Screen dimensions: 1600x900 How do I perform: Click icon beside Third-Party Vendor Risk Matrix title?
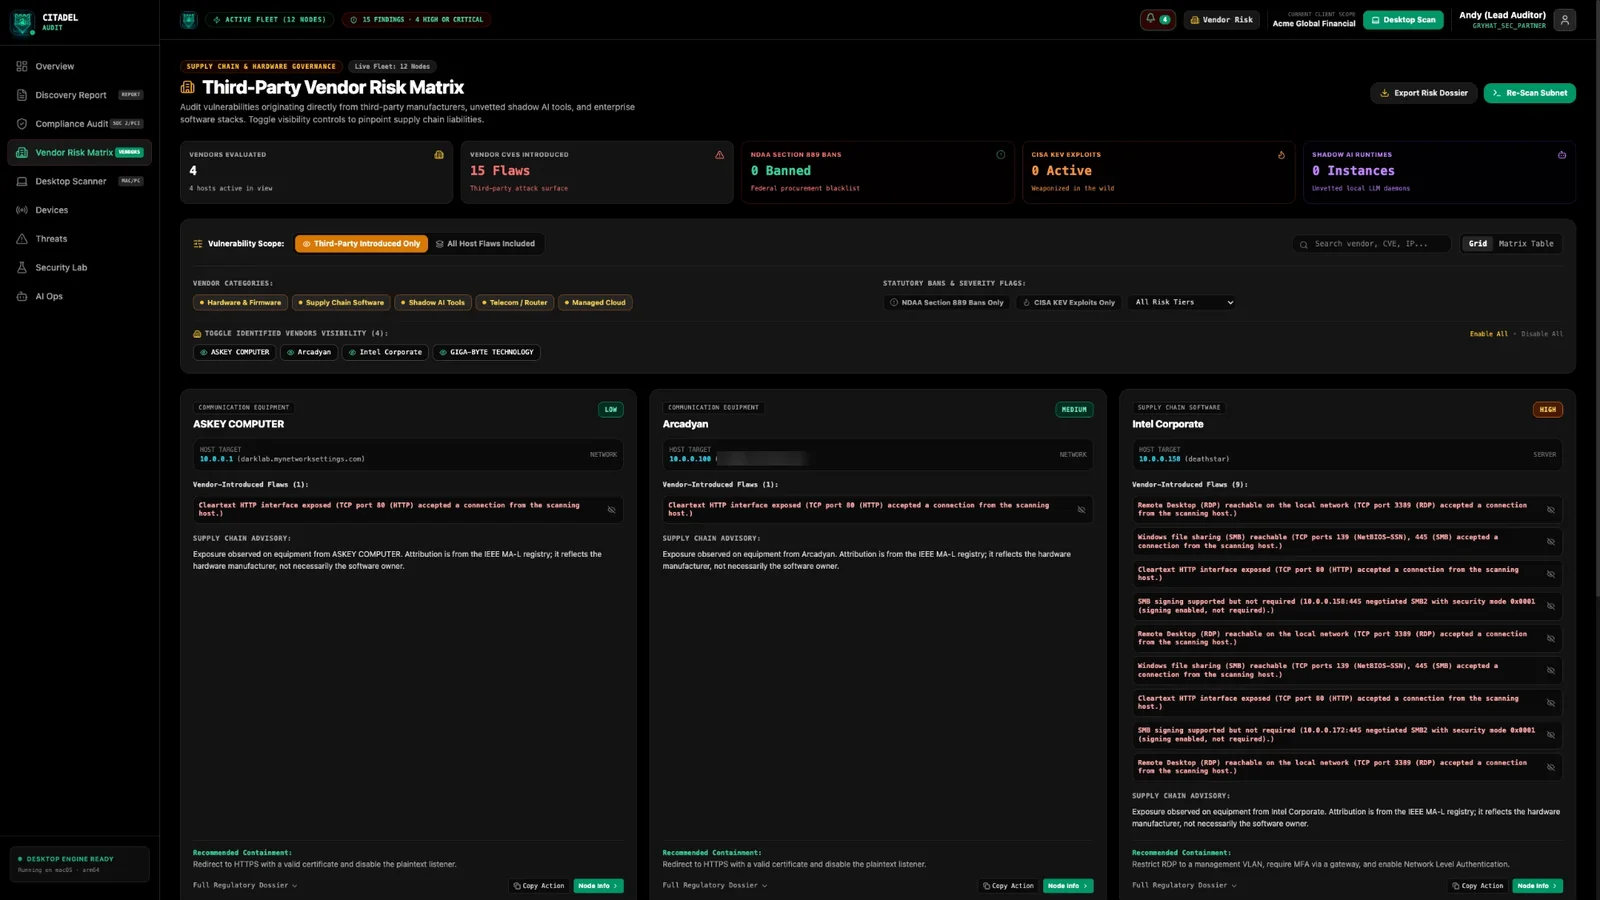pyautogui.click(x=188, y=88)
